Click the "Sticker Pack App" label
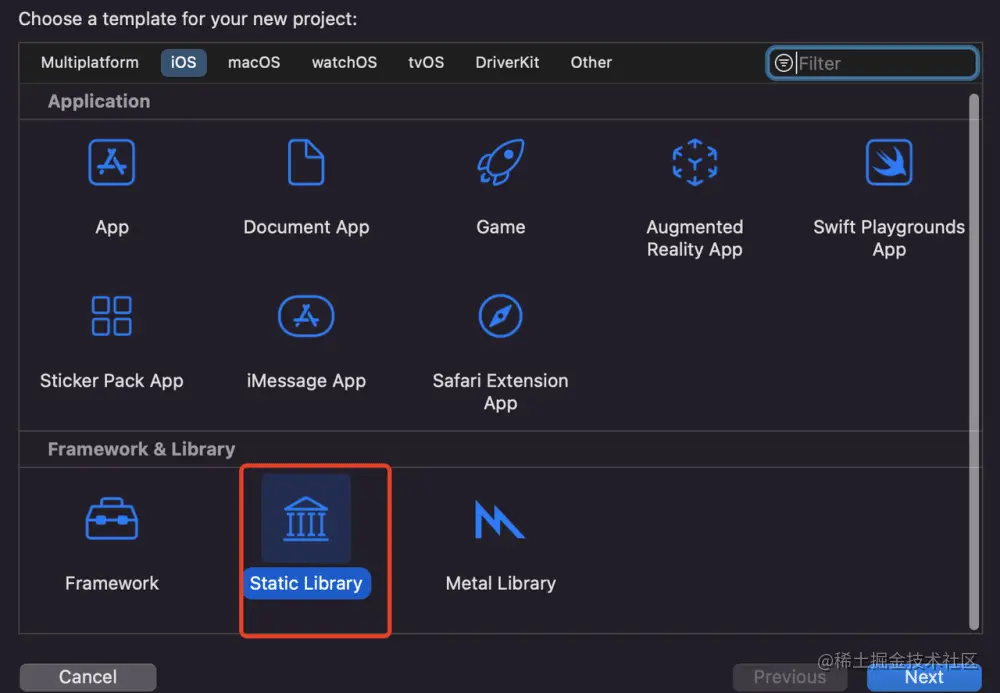 (x=112, y=381)
